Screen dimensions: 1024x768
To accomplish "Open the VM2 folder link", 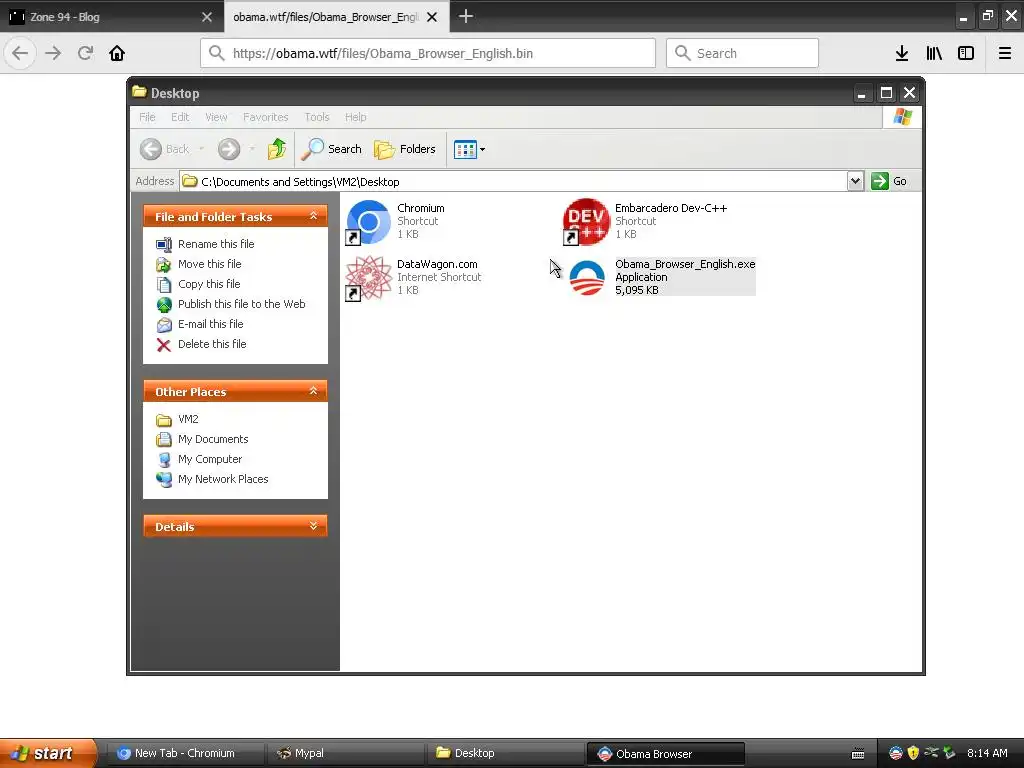I will tap(177, 419).
